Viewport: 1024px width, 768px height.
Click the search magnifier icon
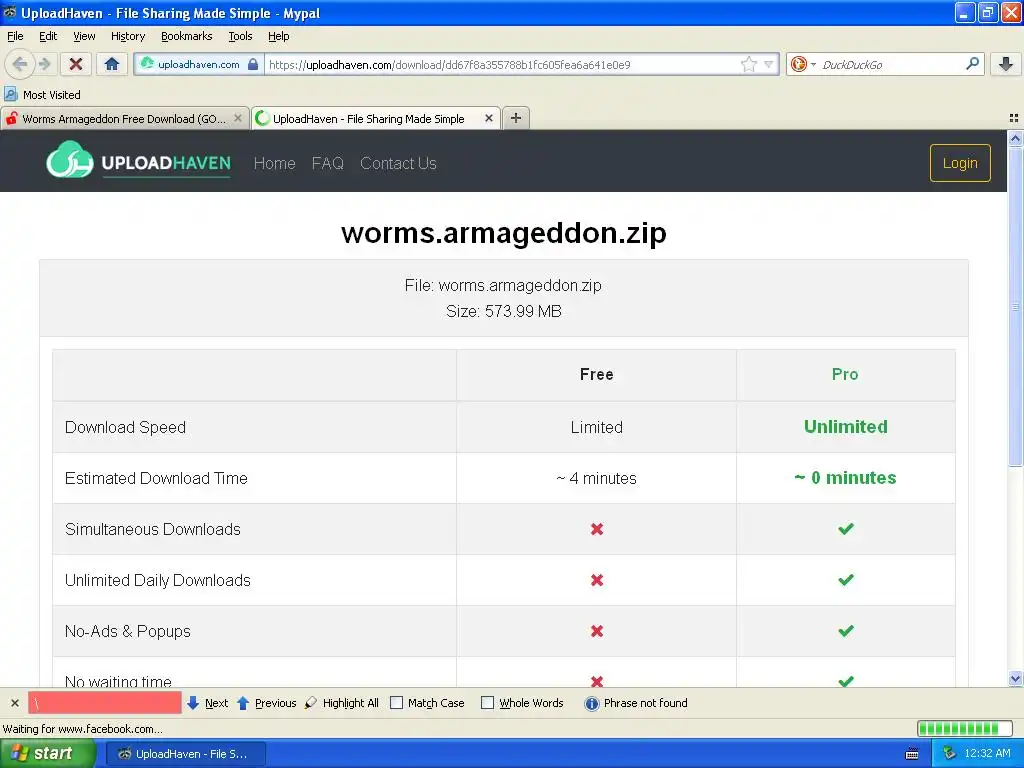pyautogui.click(x=972, y=63)
